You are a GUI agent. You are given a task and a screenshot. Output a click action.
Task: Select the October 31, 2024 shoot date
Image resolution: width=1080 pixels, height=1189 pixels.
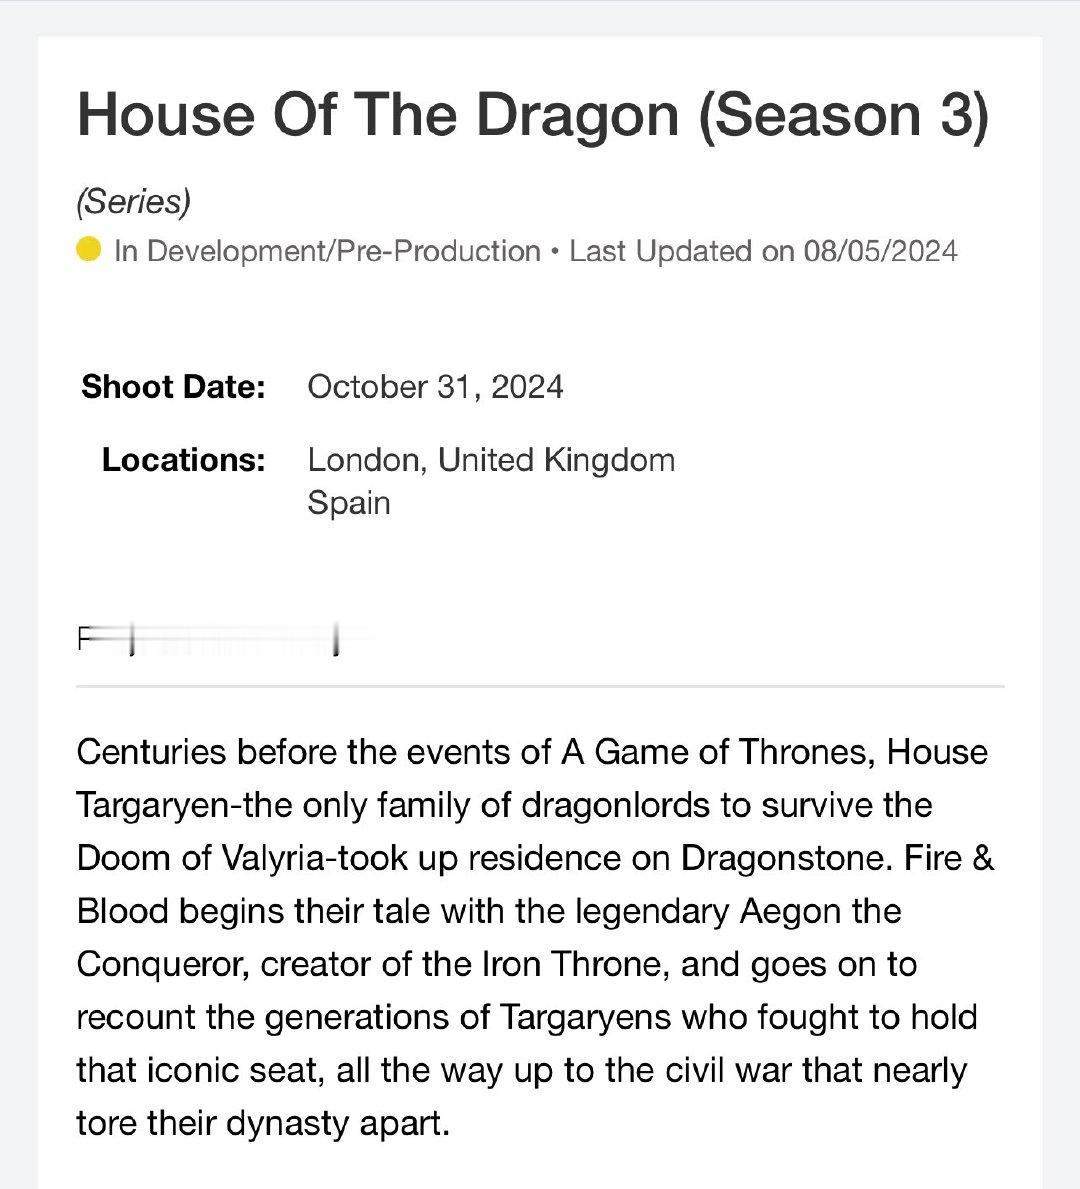click(x=435, y=387)
